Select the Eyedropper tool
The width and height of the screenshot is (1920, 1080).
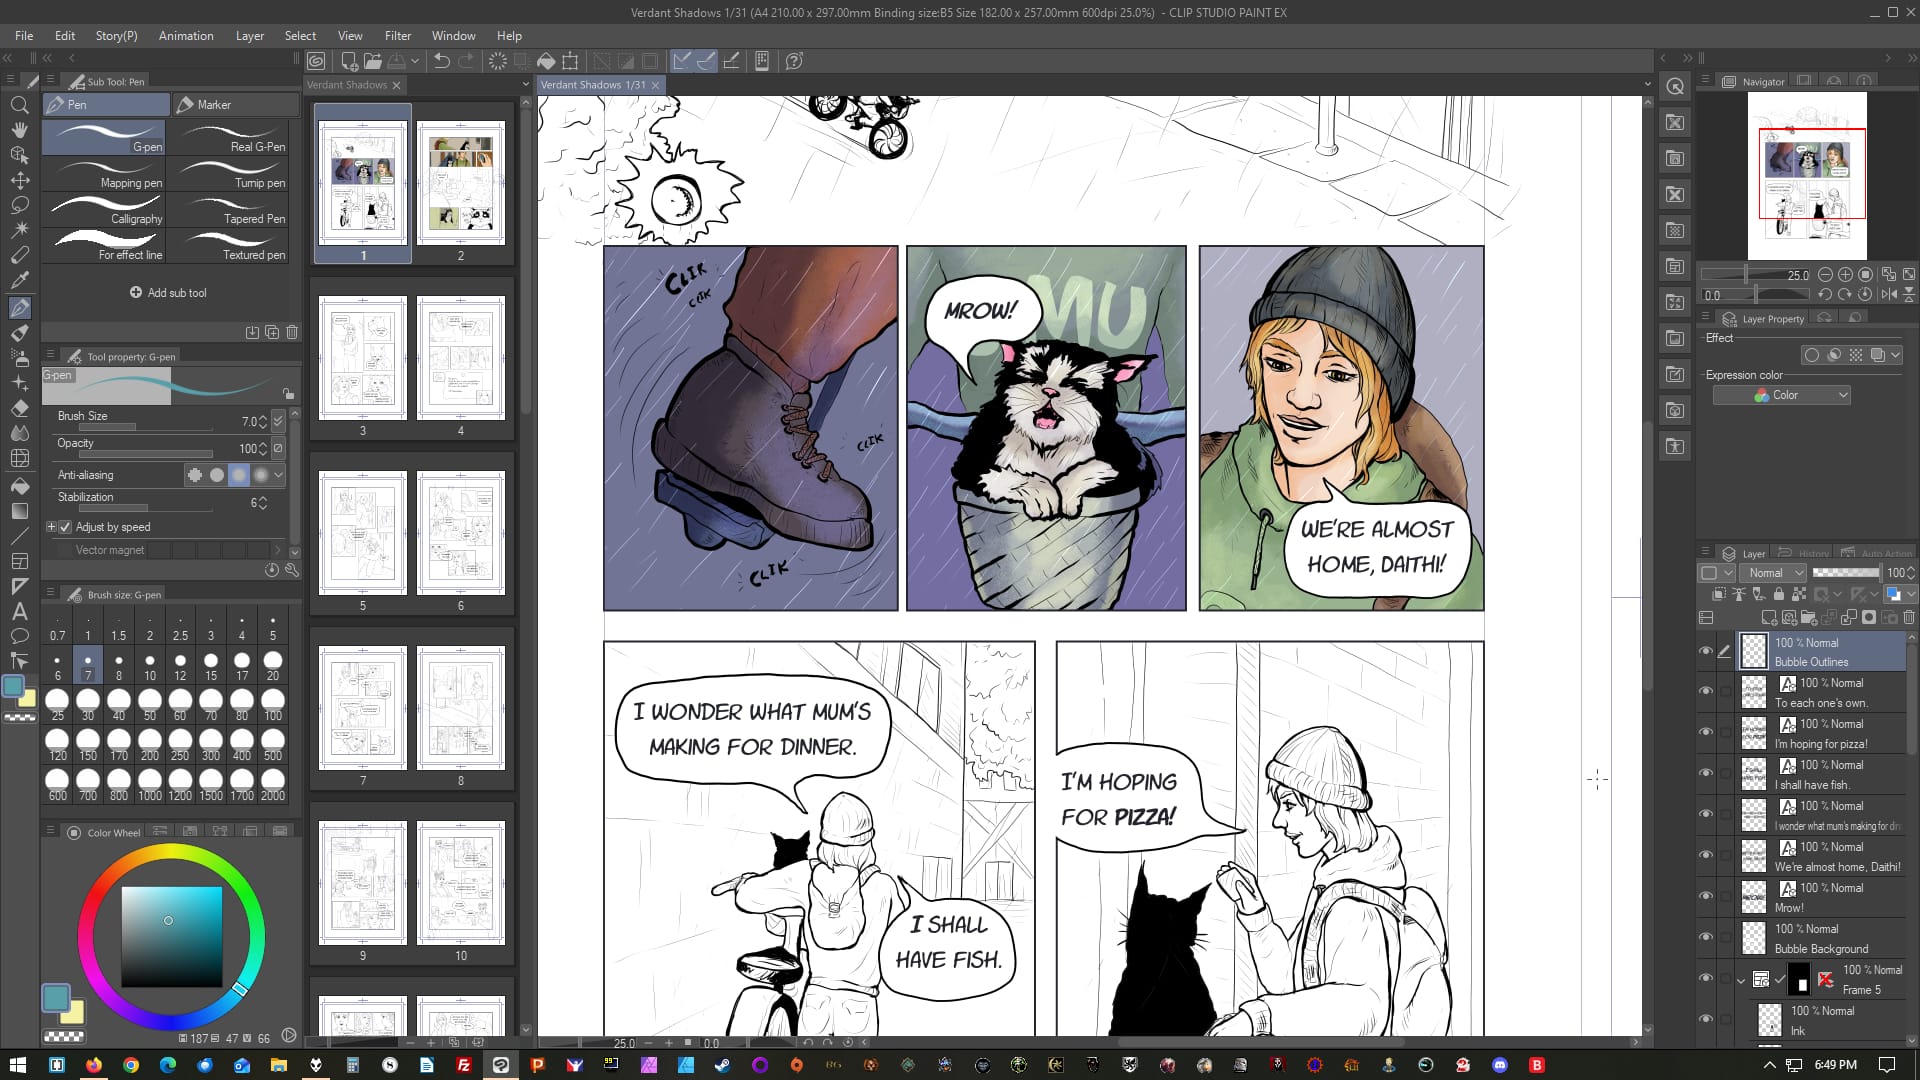(19, 280)
